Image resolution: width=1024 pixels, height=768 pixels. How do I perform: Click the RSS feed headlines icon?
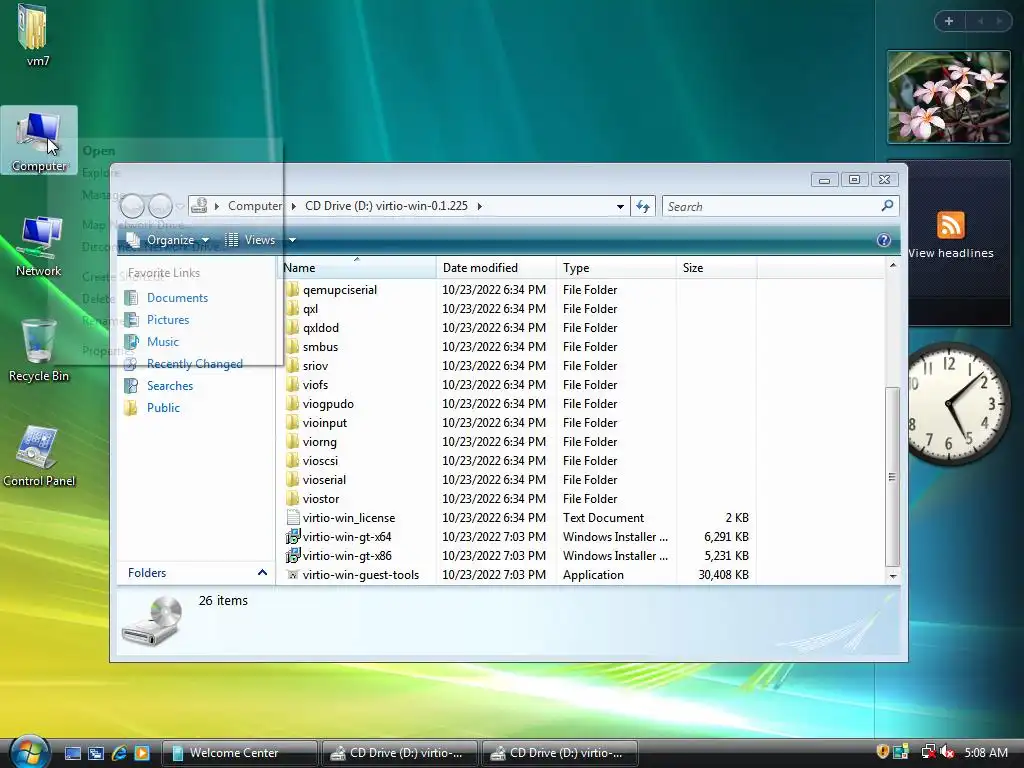pos(950,225)
